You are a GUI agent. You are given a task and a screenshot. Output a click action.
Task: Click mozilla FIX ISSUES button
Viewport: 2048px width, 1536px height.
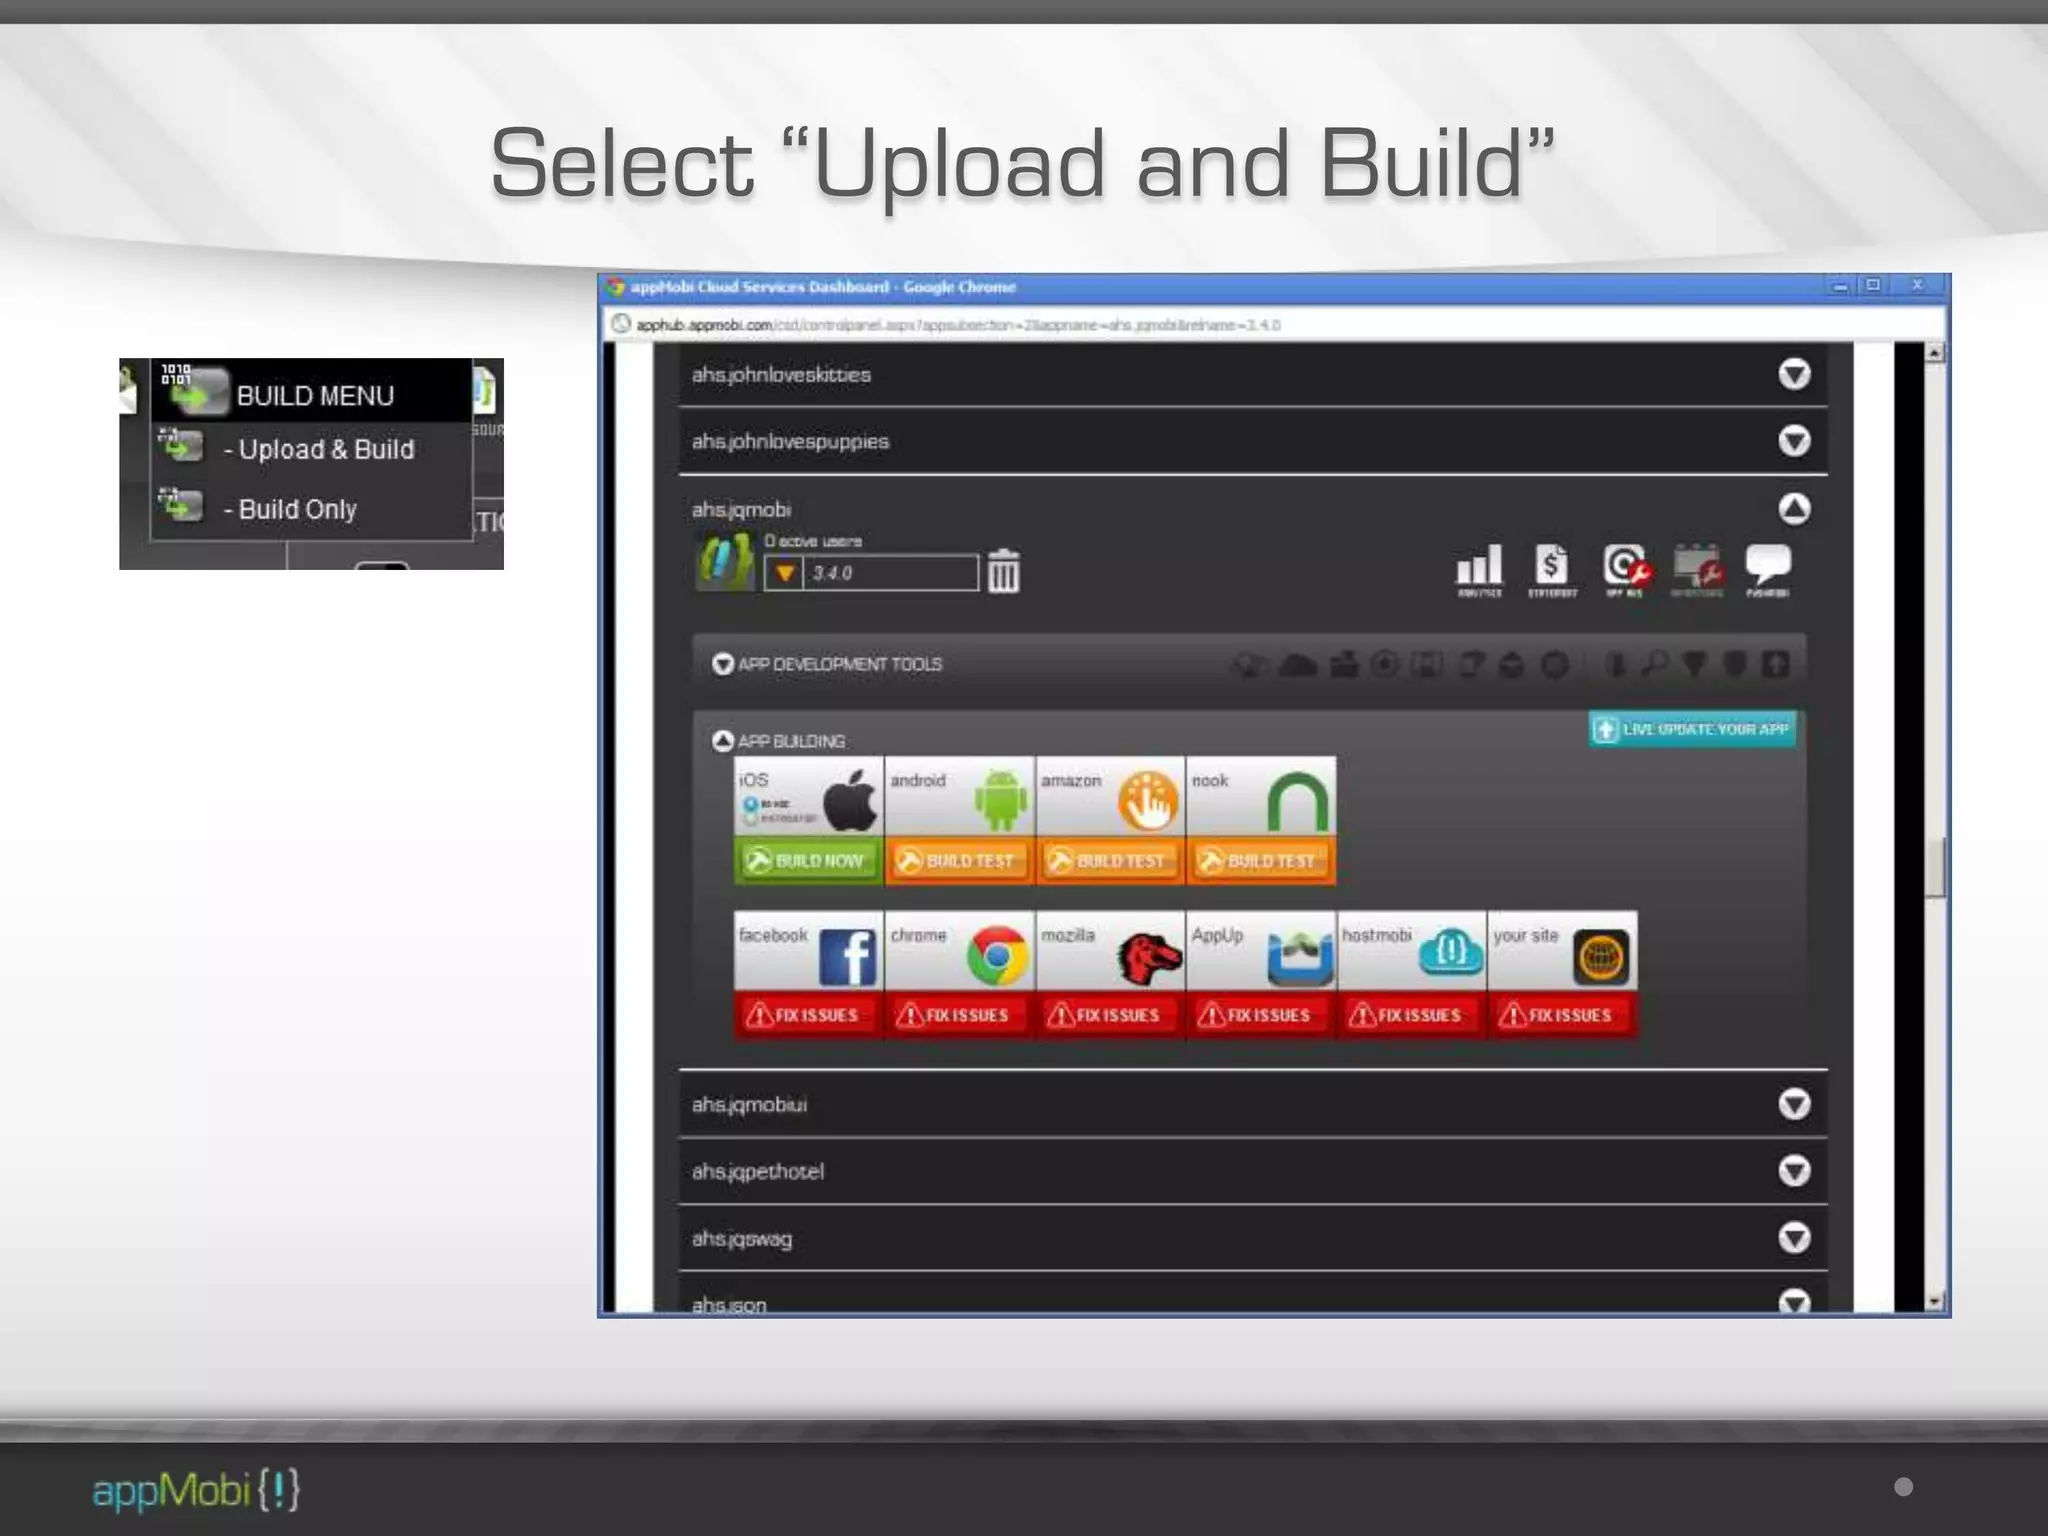pyautogui.click(x=1110, y=1015)
